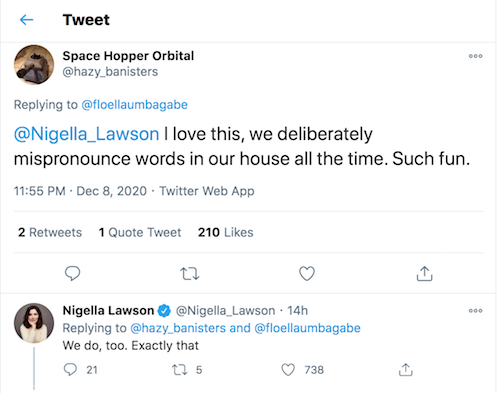Retweet Nigella Lawson's reply
This screenshot has width=500, height=393.
[180, 370]
